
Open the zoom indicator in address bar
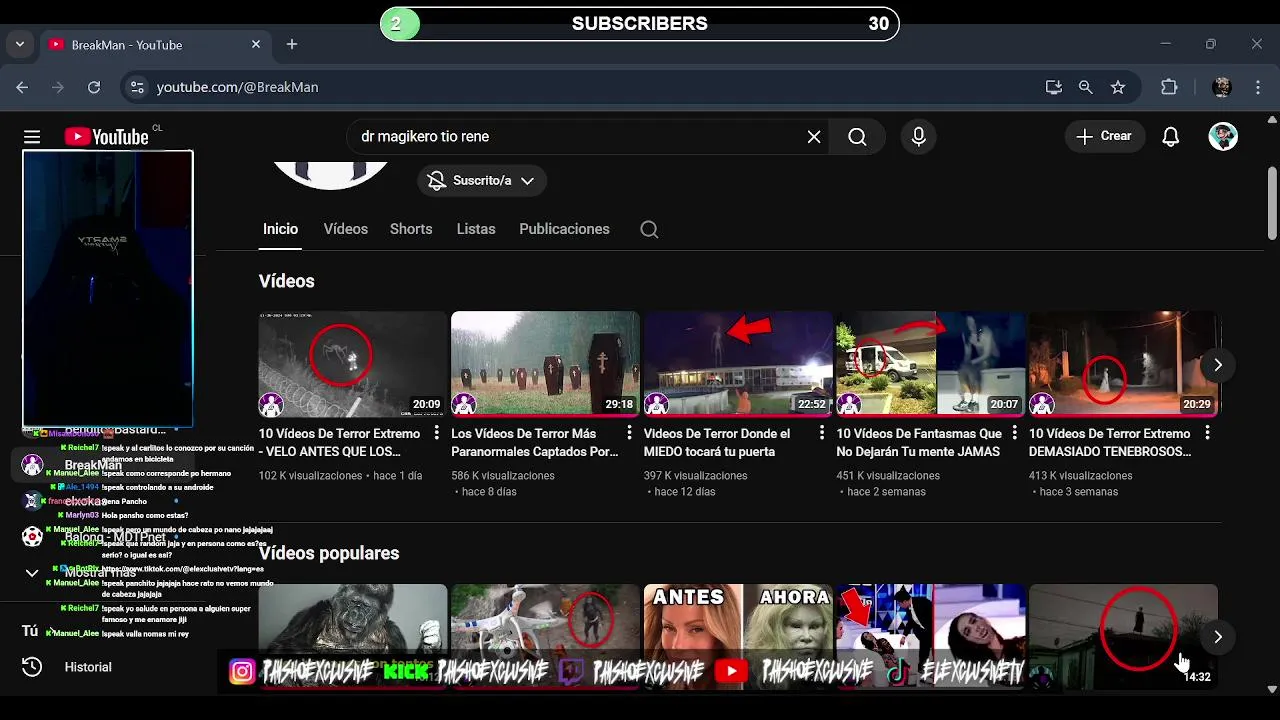[1085, 87]
